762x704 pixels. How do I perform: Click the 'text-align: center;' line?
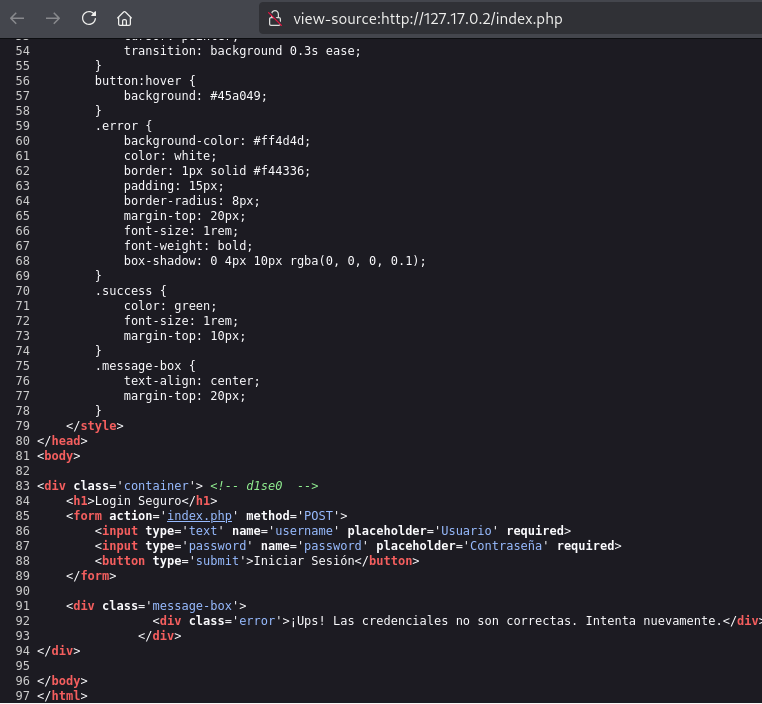(192, 381)
